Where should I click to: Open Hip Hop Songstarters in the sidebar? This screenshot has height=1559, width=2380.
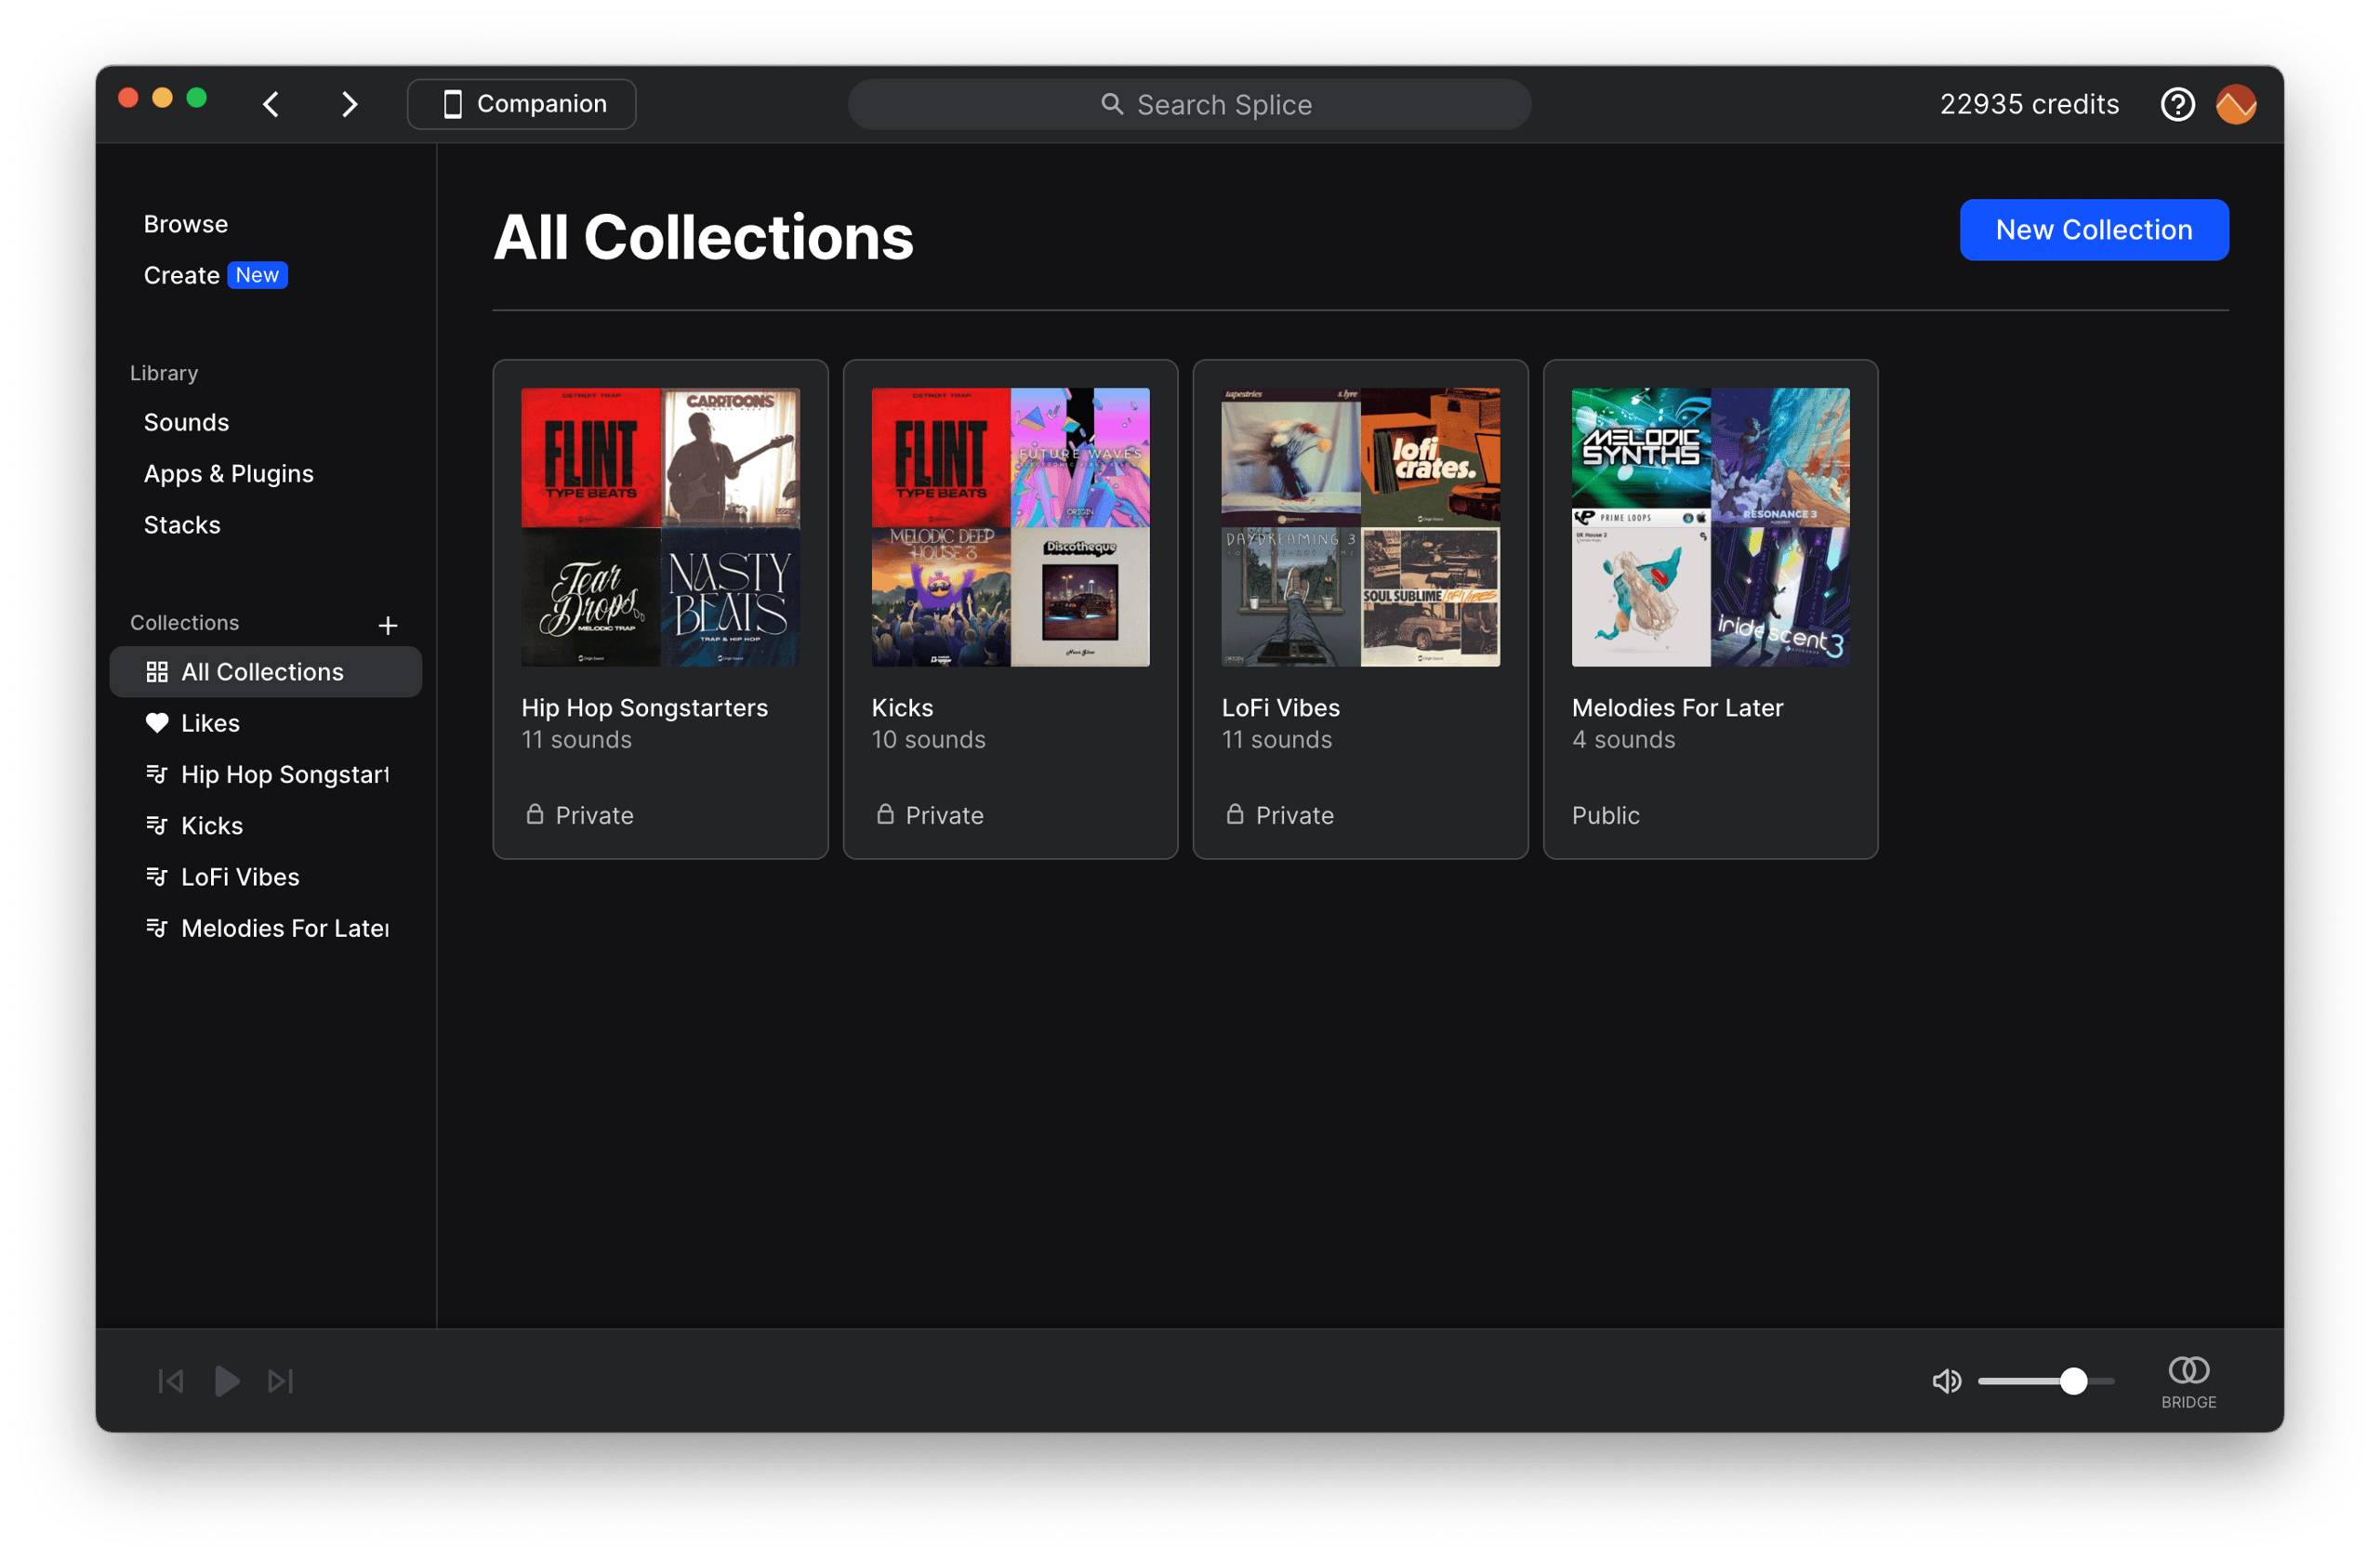pyautogui.click(x=285, y=774)
